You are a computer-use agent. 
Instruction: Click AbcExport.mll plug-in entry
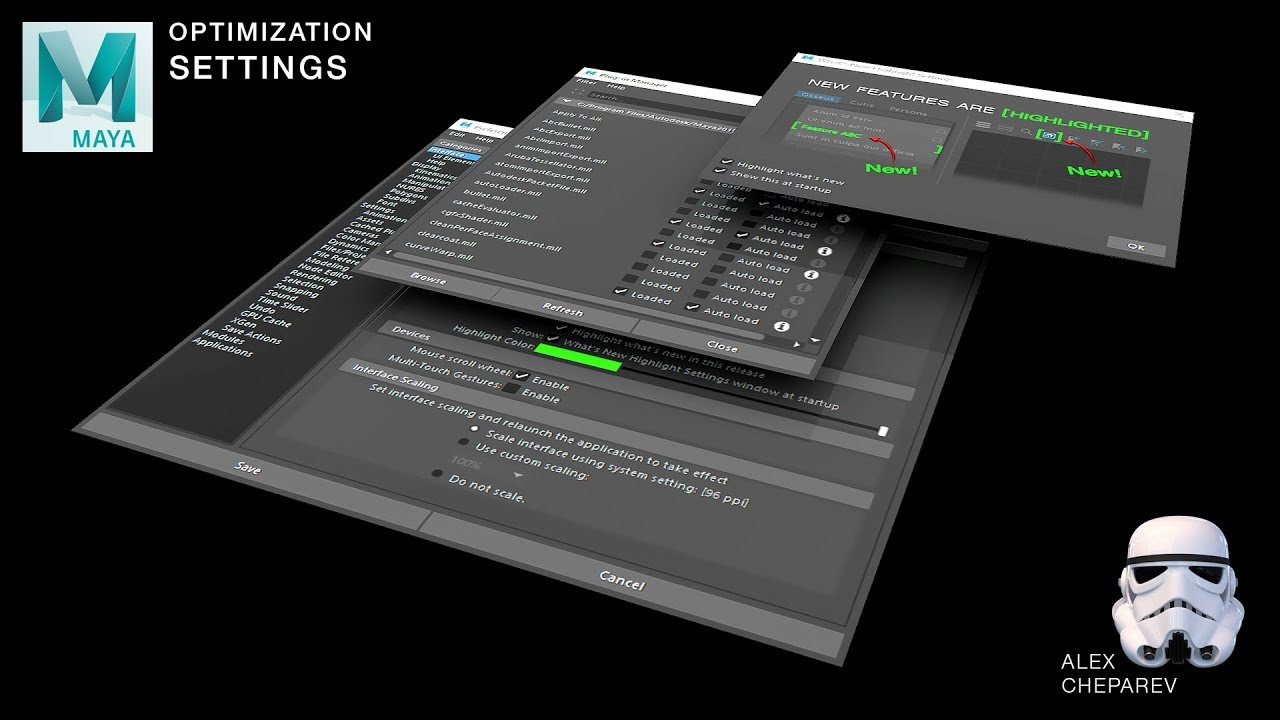(x=562, y=135)
